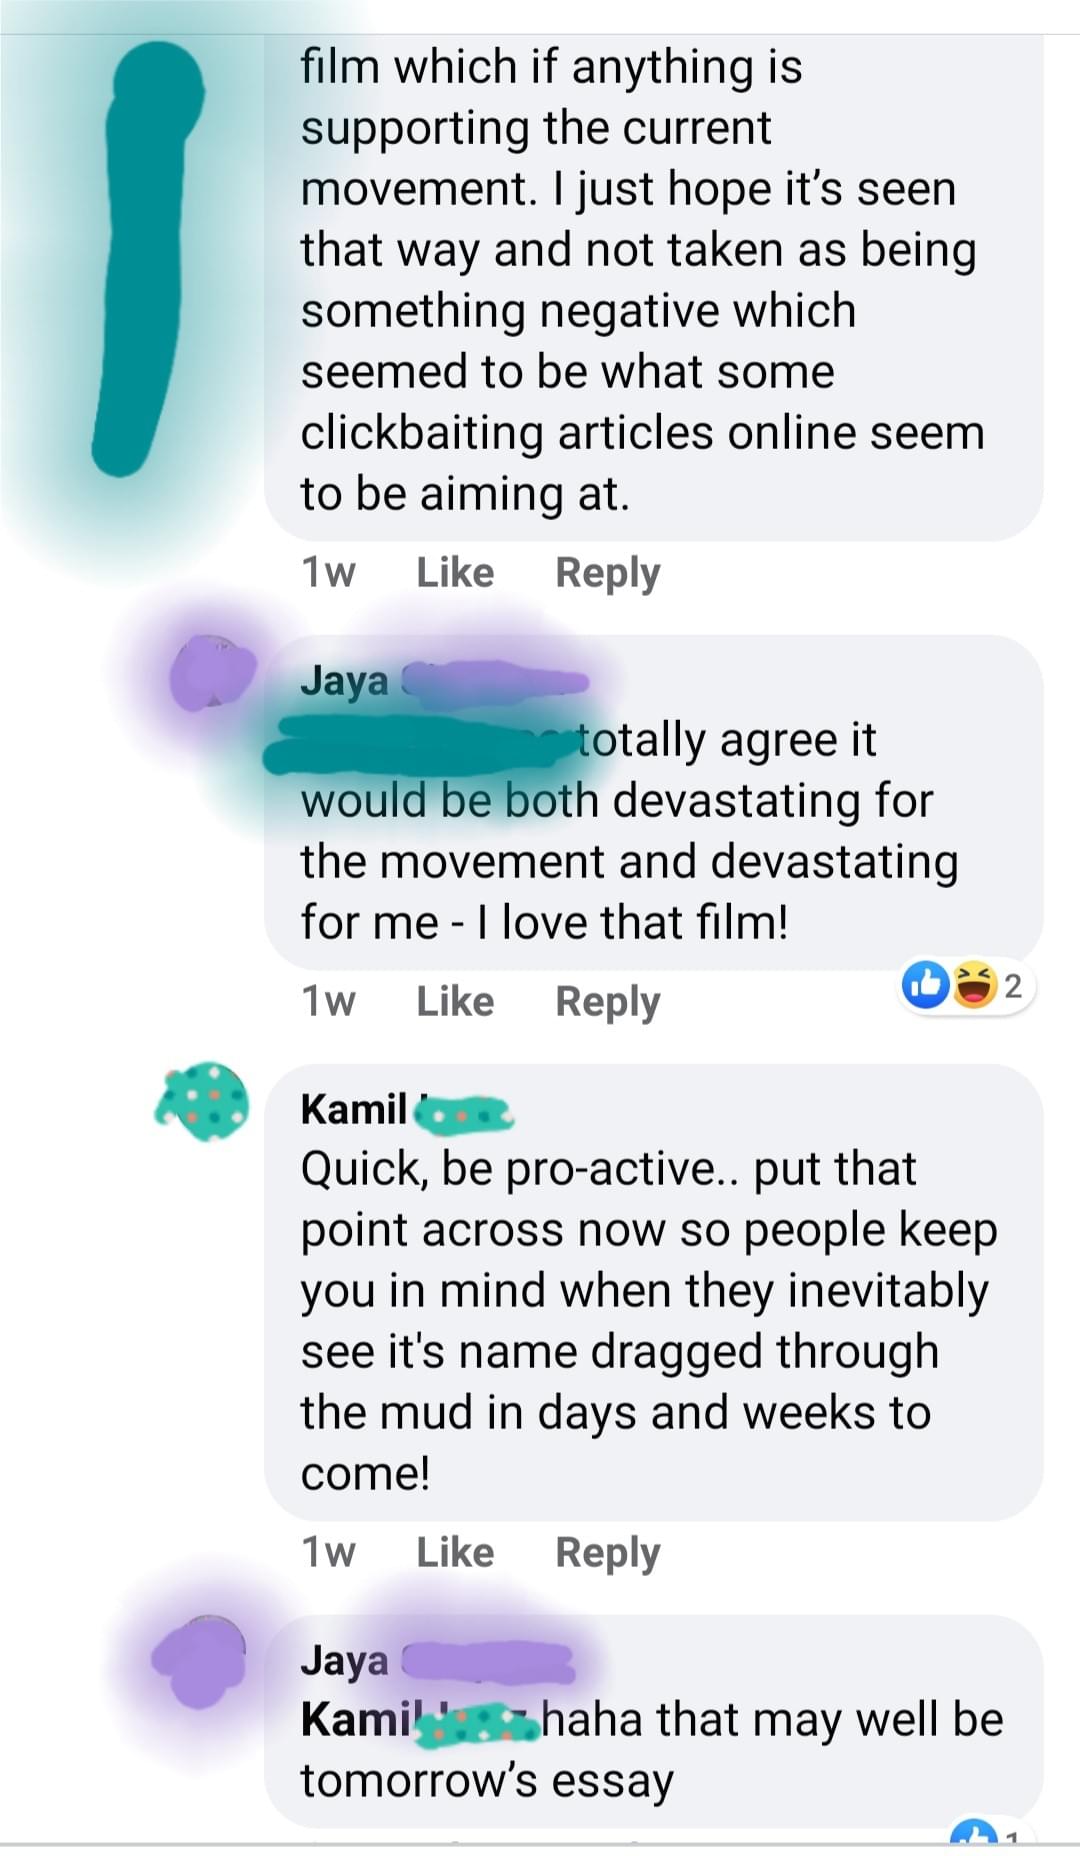The width and height of the screenshot is (1080, 1856).
Task: Open the tagged Kamil mention in Jaya's reply
Action: (x=420, y=1720)
